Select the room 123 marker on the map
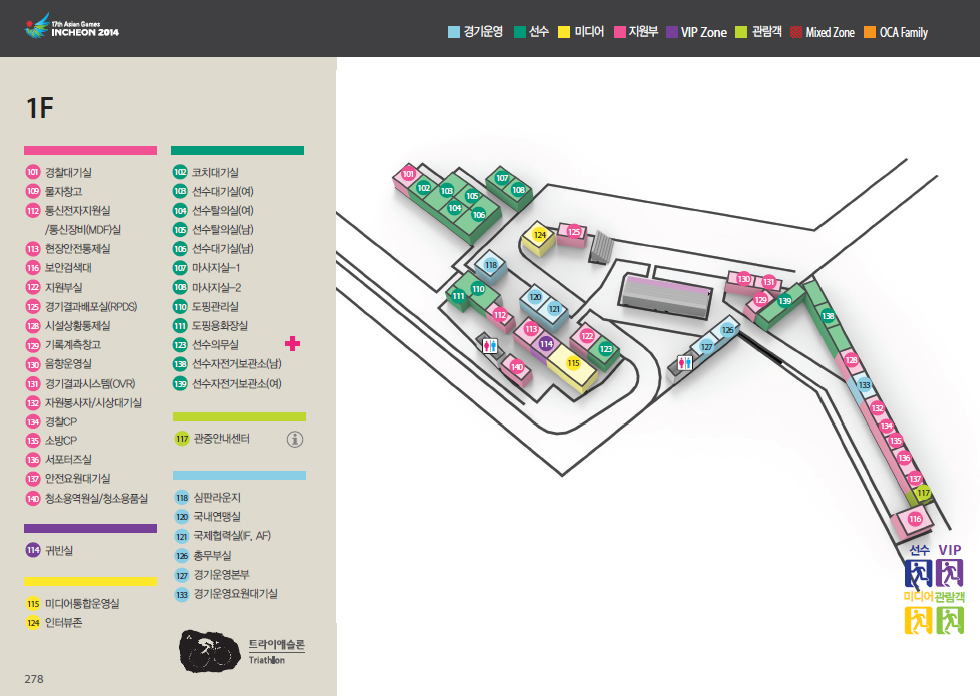The width and height of the screenshot is (980, 696). coord(606,349)
